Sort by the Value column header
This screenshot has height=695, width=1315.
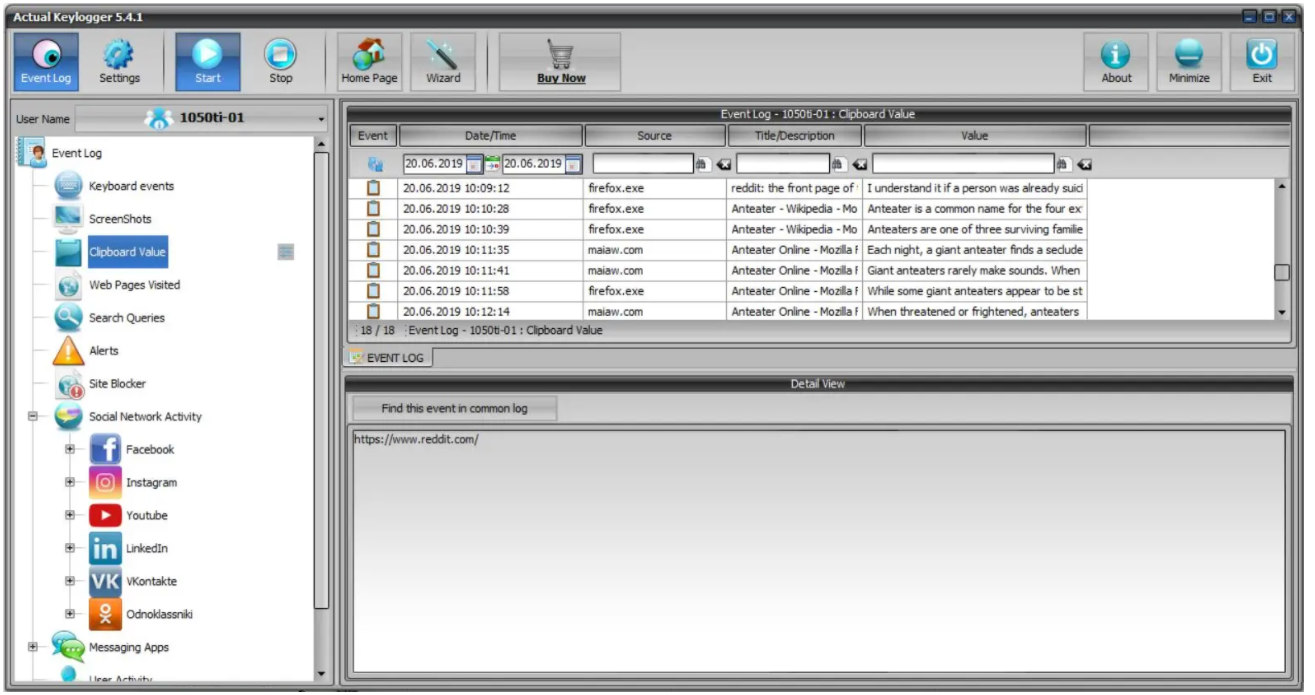pos(975,136)
